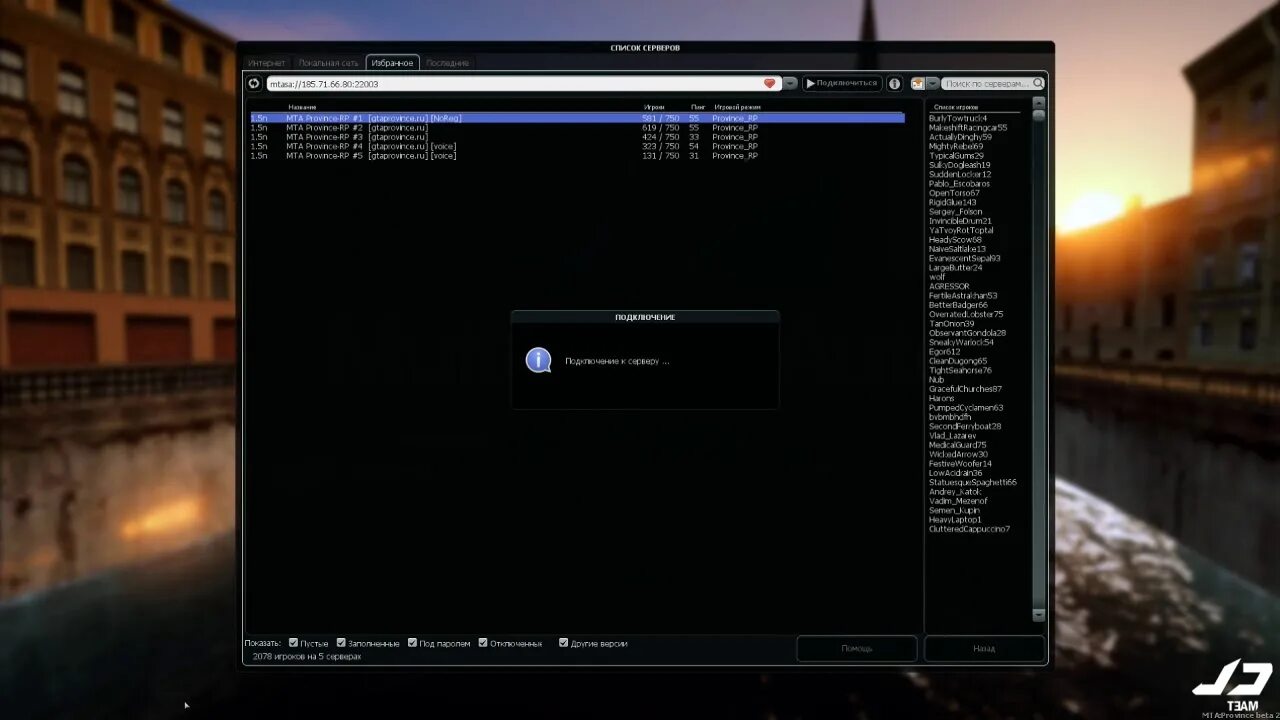1280x720 pixels.
Task: Select server 'MTA Province-RP #4 [voice]'
Action: click(577, 146)
